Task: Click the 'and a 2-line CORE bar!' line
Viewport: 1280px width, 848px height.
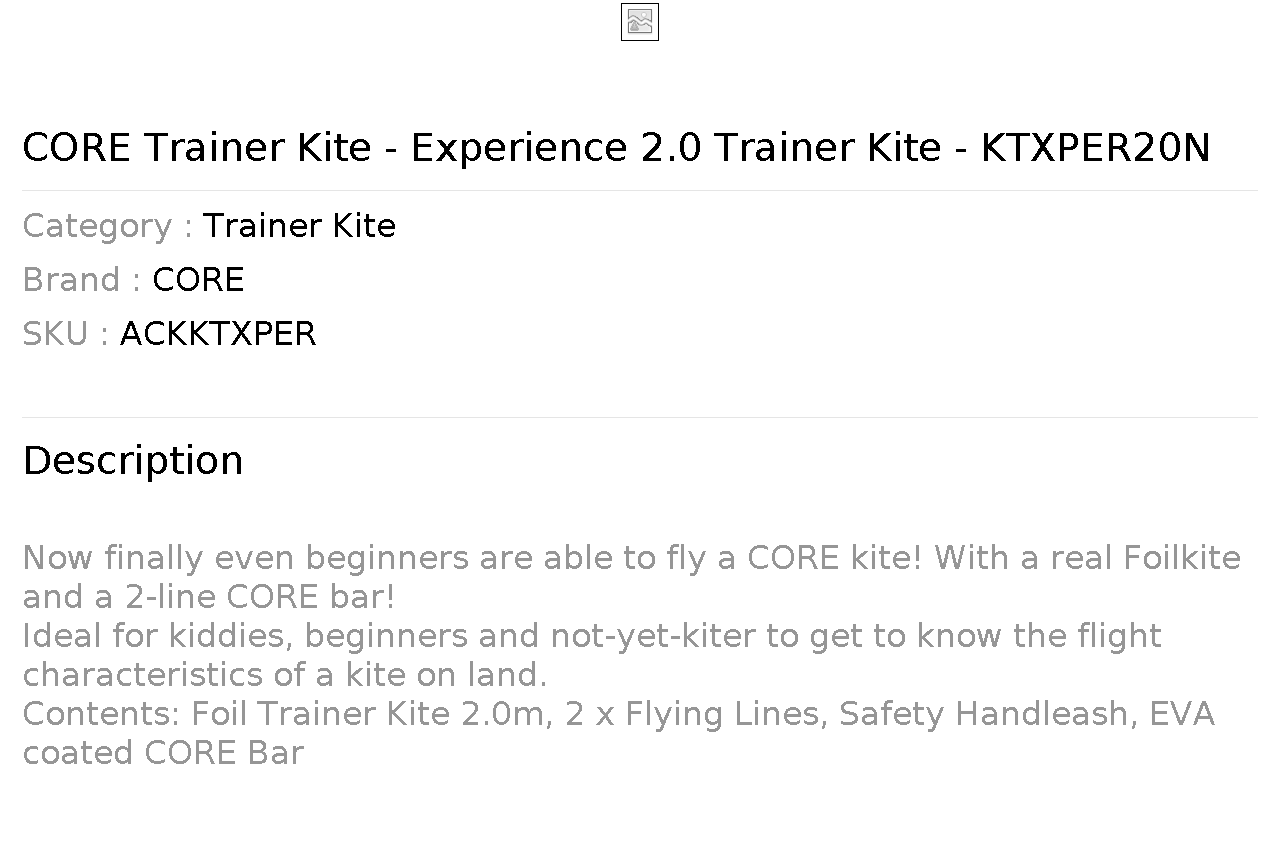Action: [x=209, y=596]
